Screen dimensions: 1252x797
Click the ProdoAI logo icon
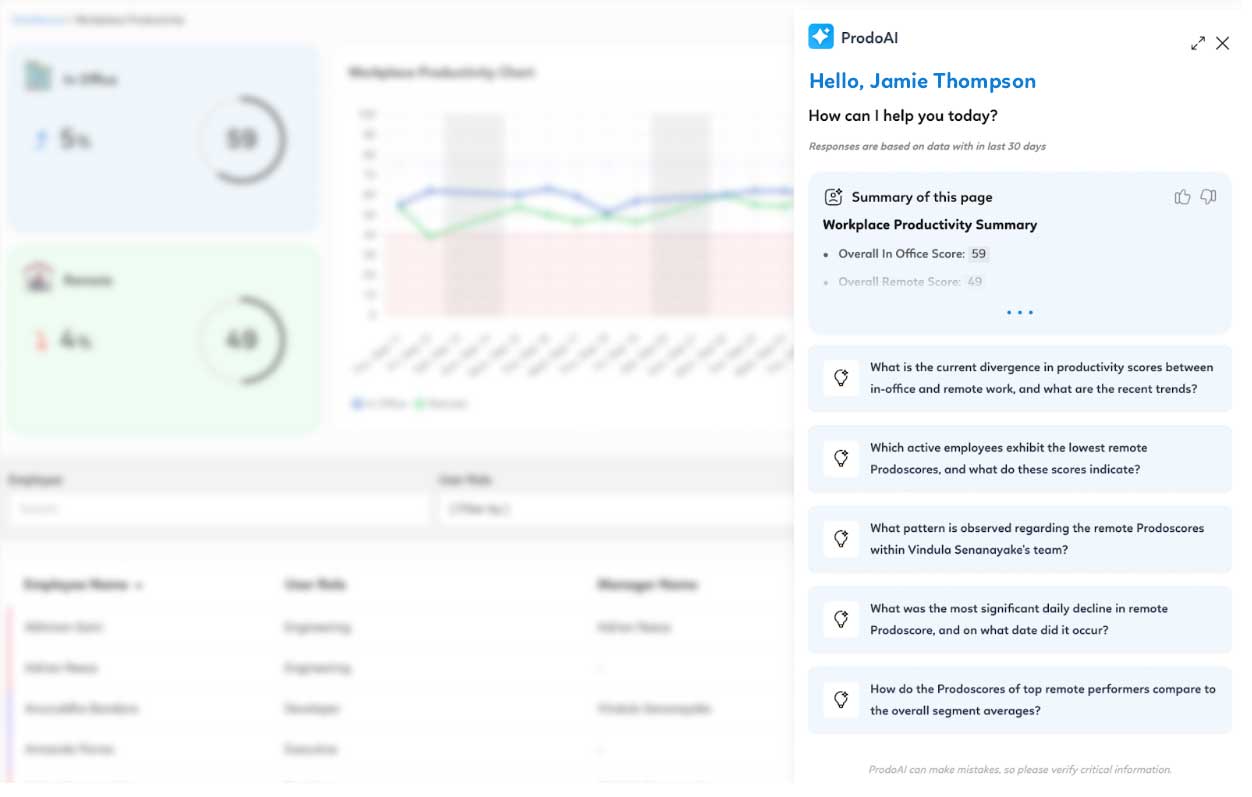click(x=820, y=37)
